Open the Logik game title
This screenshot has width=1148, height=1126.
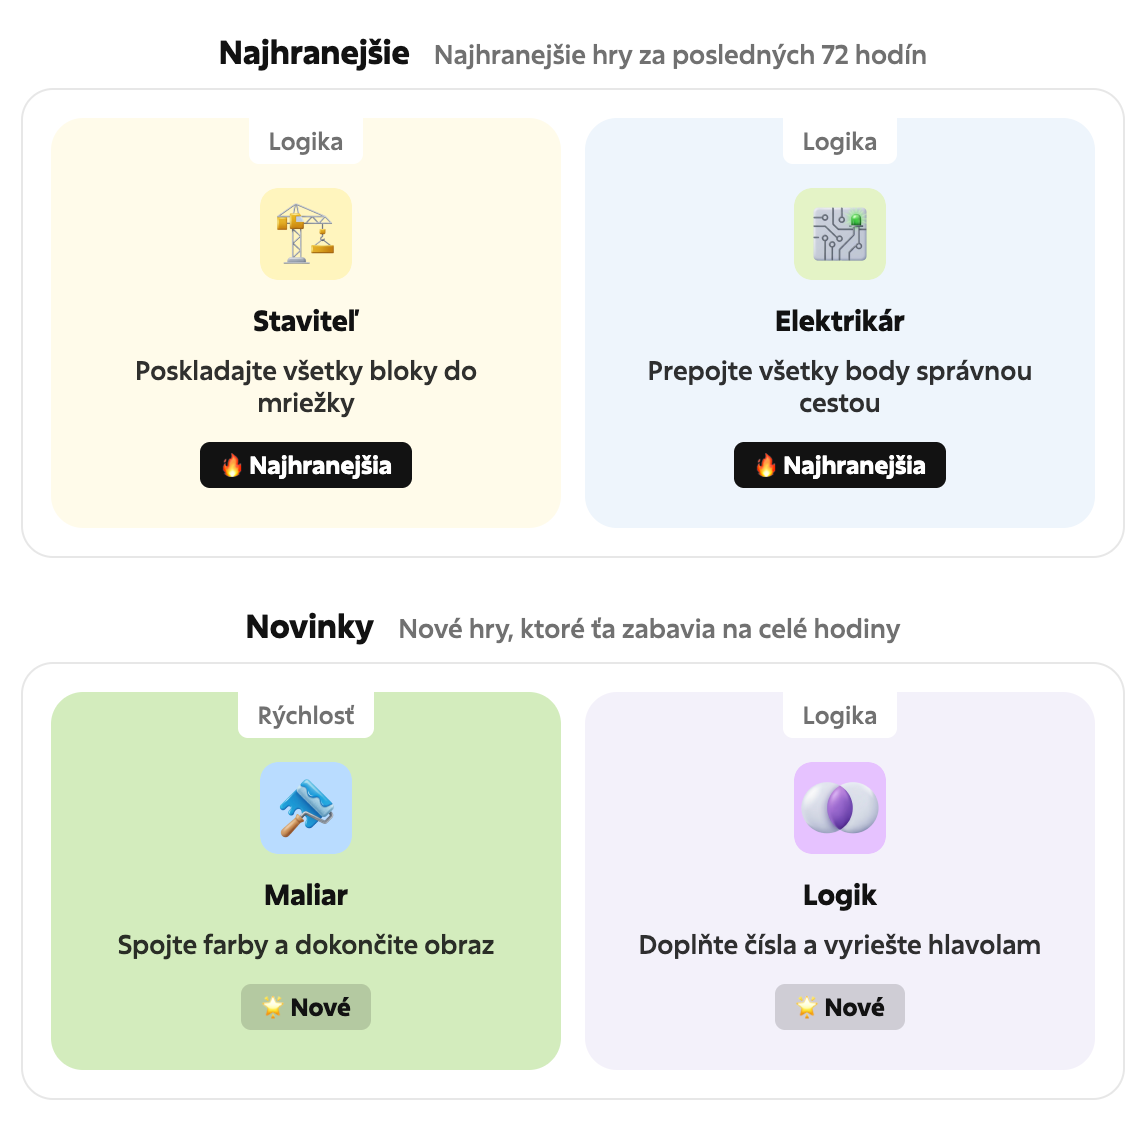point(840,895)
